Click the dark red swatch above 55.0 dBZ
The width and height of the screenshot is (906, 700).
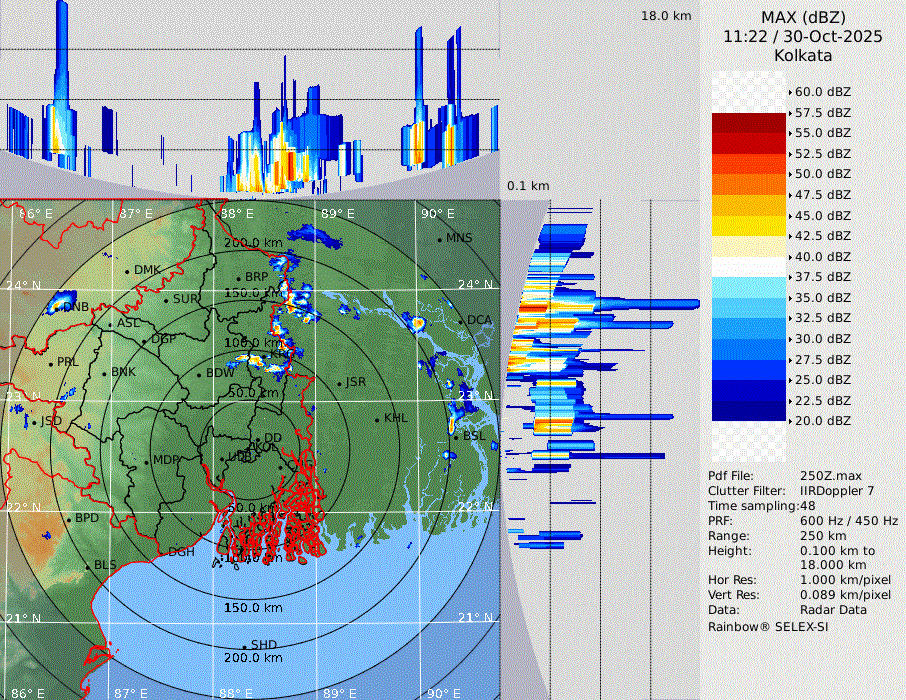point(749,123)
